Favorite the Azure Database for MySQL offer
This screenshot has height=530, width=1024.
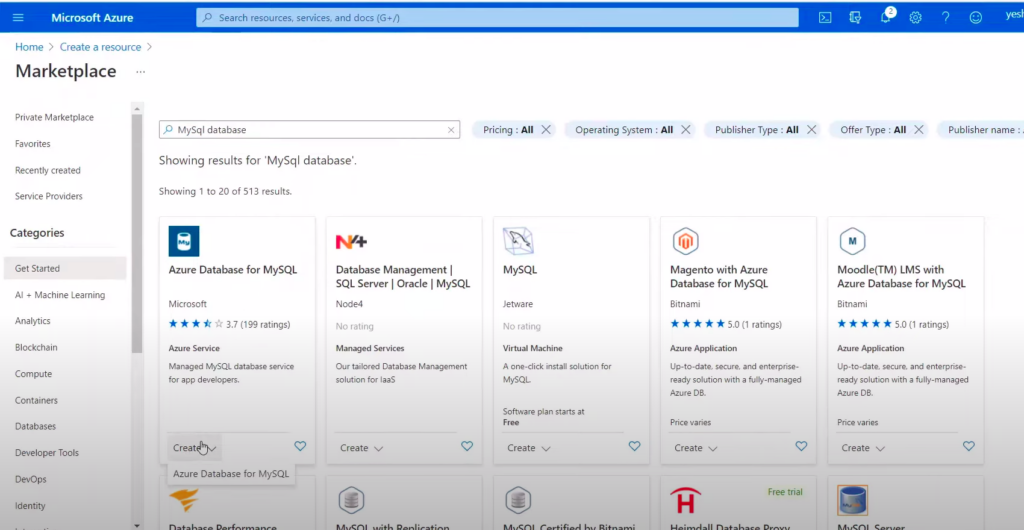coord(300,447)
